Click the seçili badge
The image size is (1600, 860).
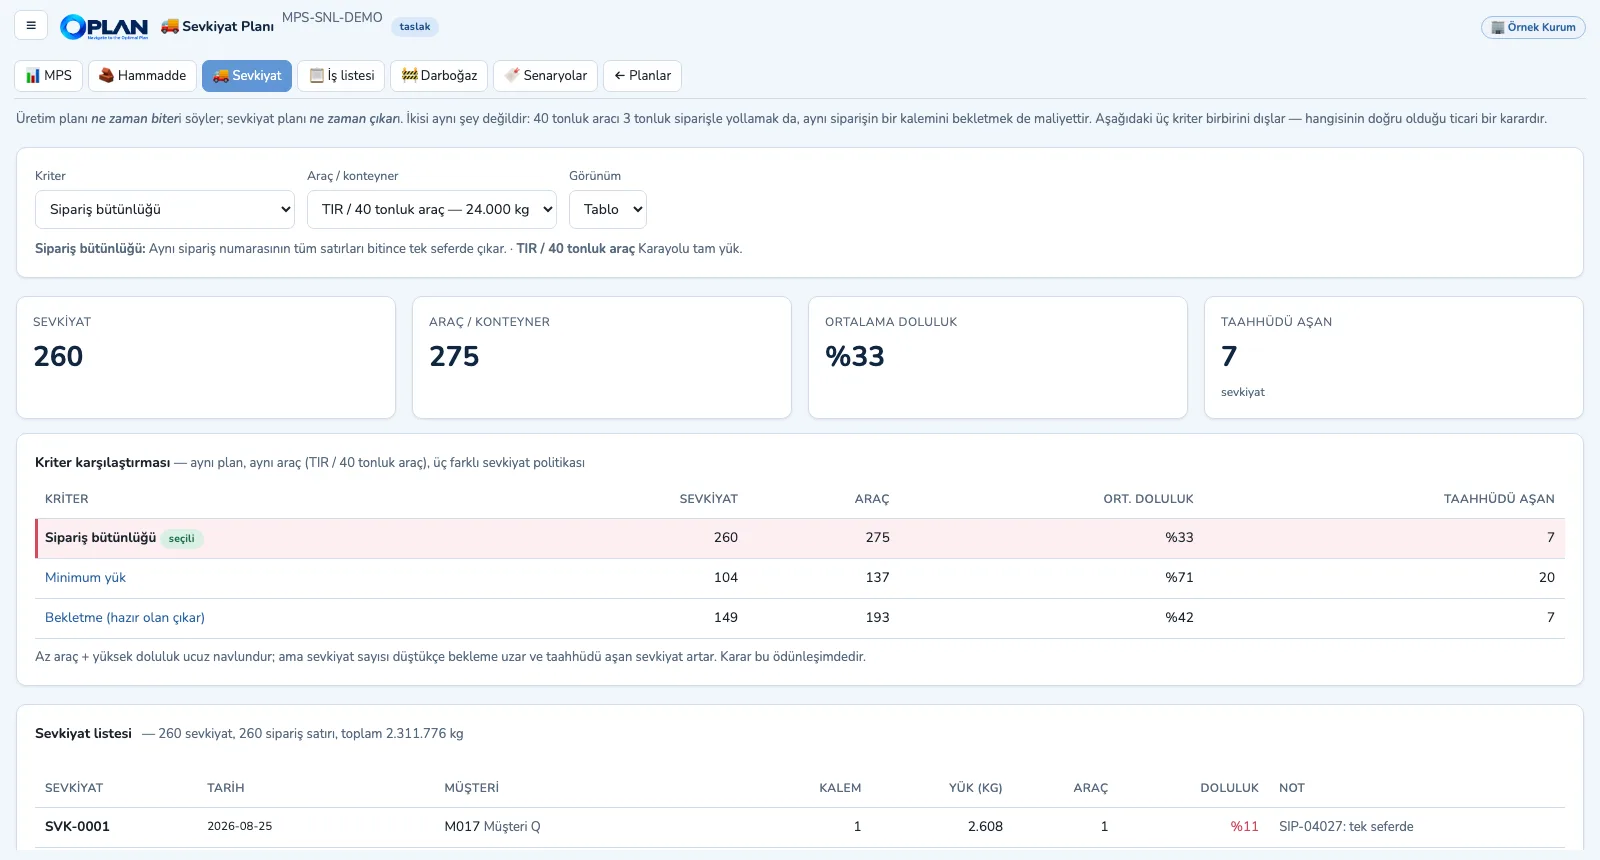coord(182,539)
